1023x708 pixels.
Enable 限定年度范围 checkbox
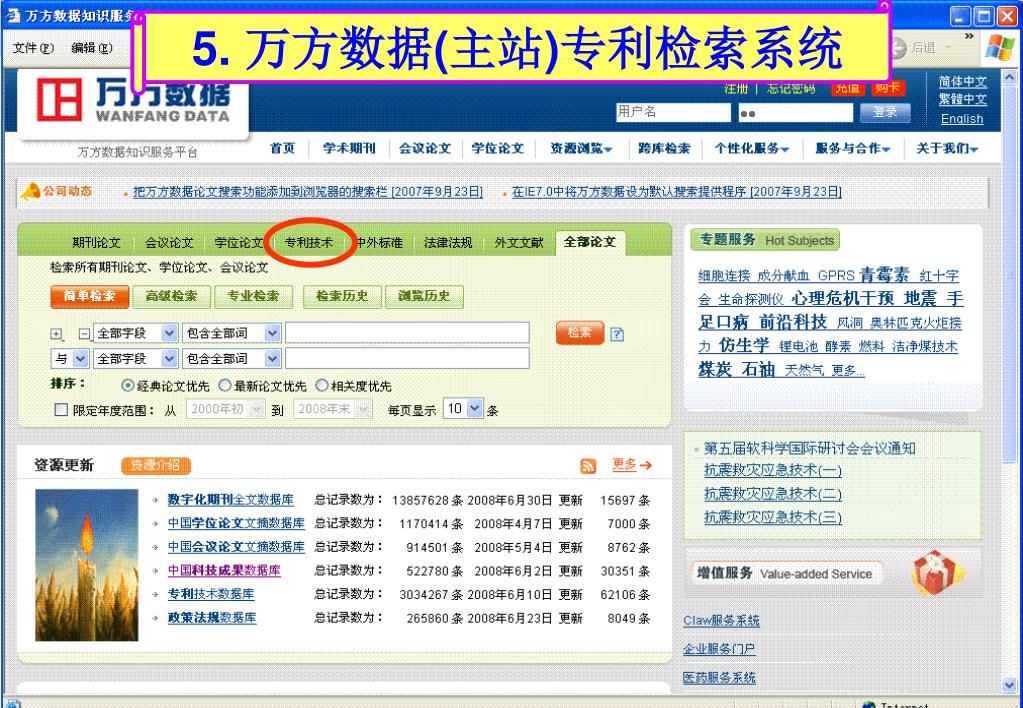point(61,410)
